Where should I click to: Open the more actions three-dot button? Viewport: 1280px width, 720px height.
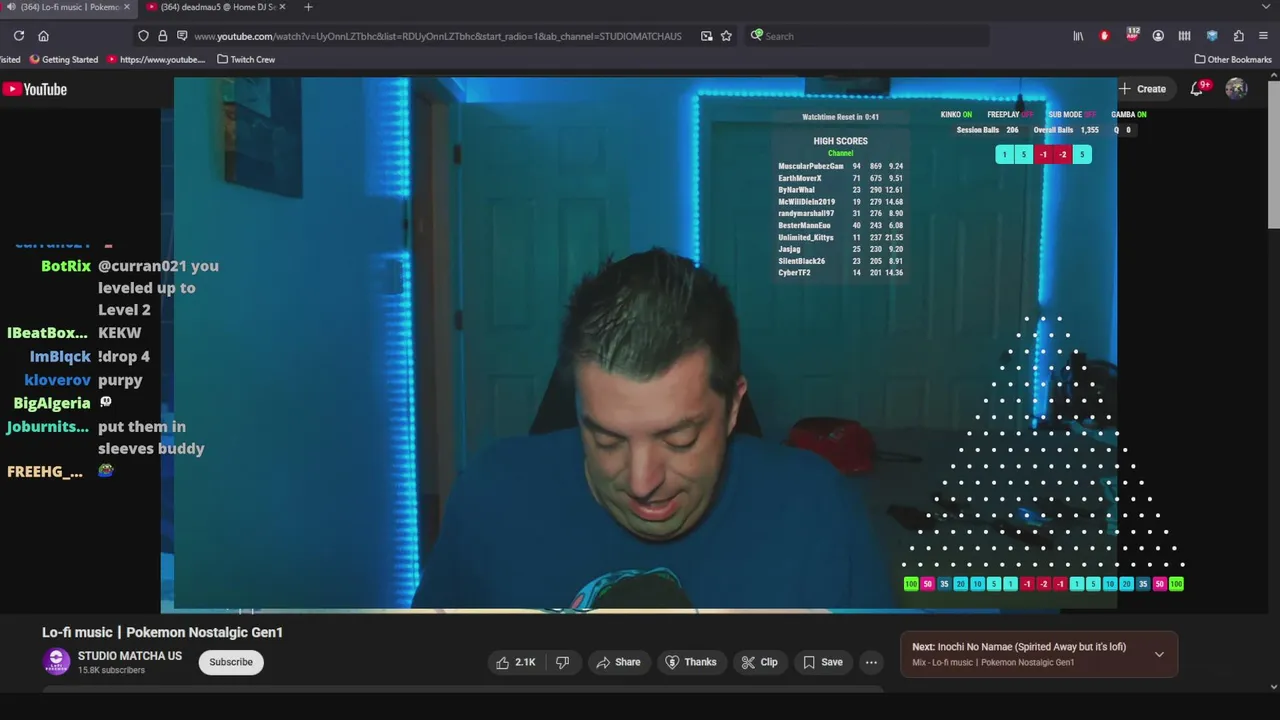[x=871, y=662]
